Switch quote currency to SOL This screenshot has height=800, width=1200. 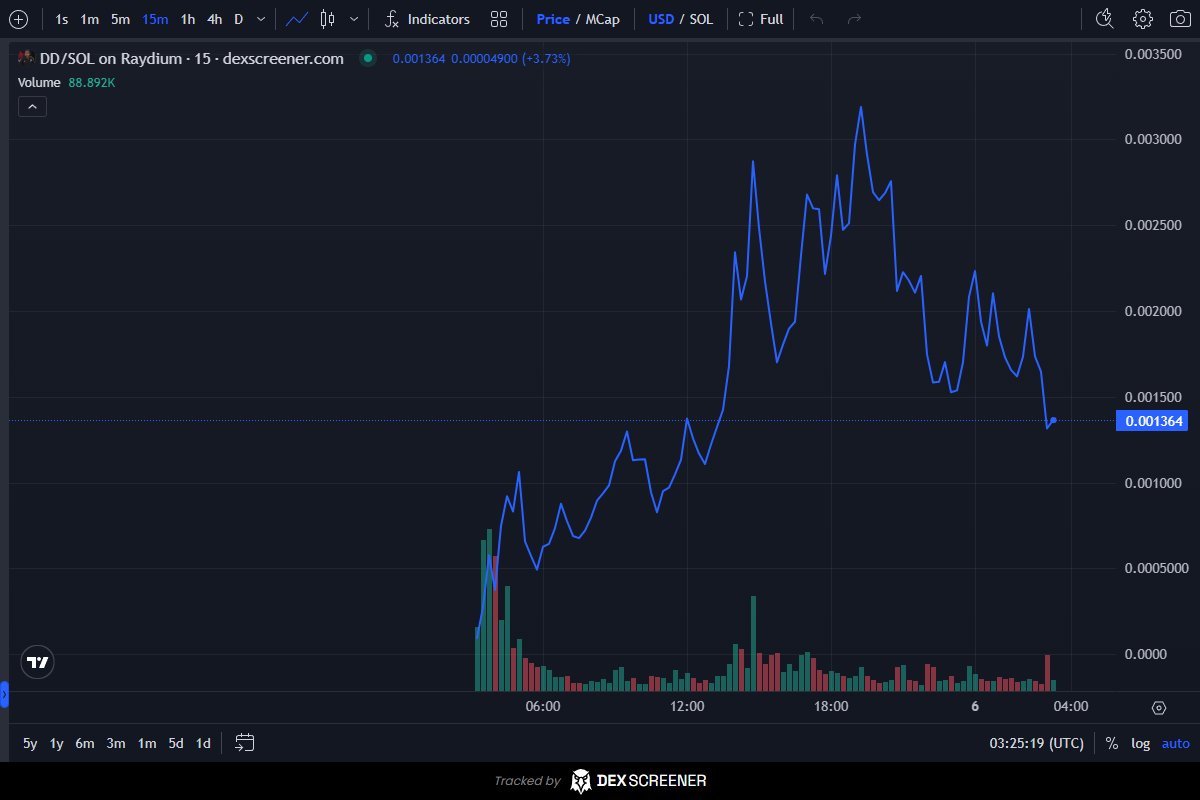point(701,19)
